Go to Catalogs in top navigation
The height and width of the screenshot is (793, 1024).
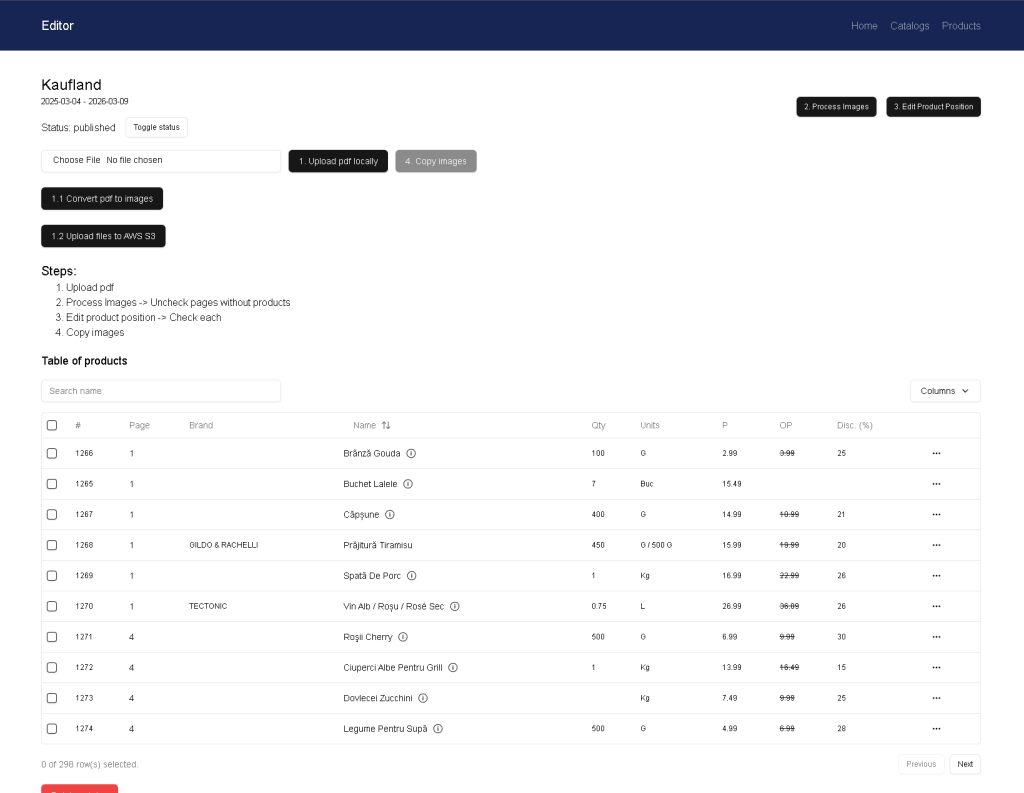[x=909, y=26]
